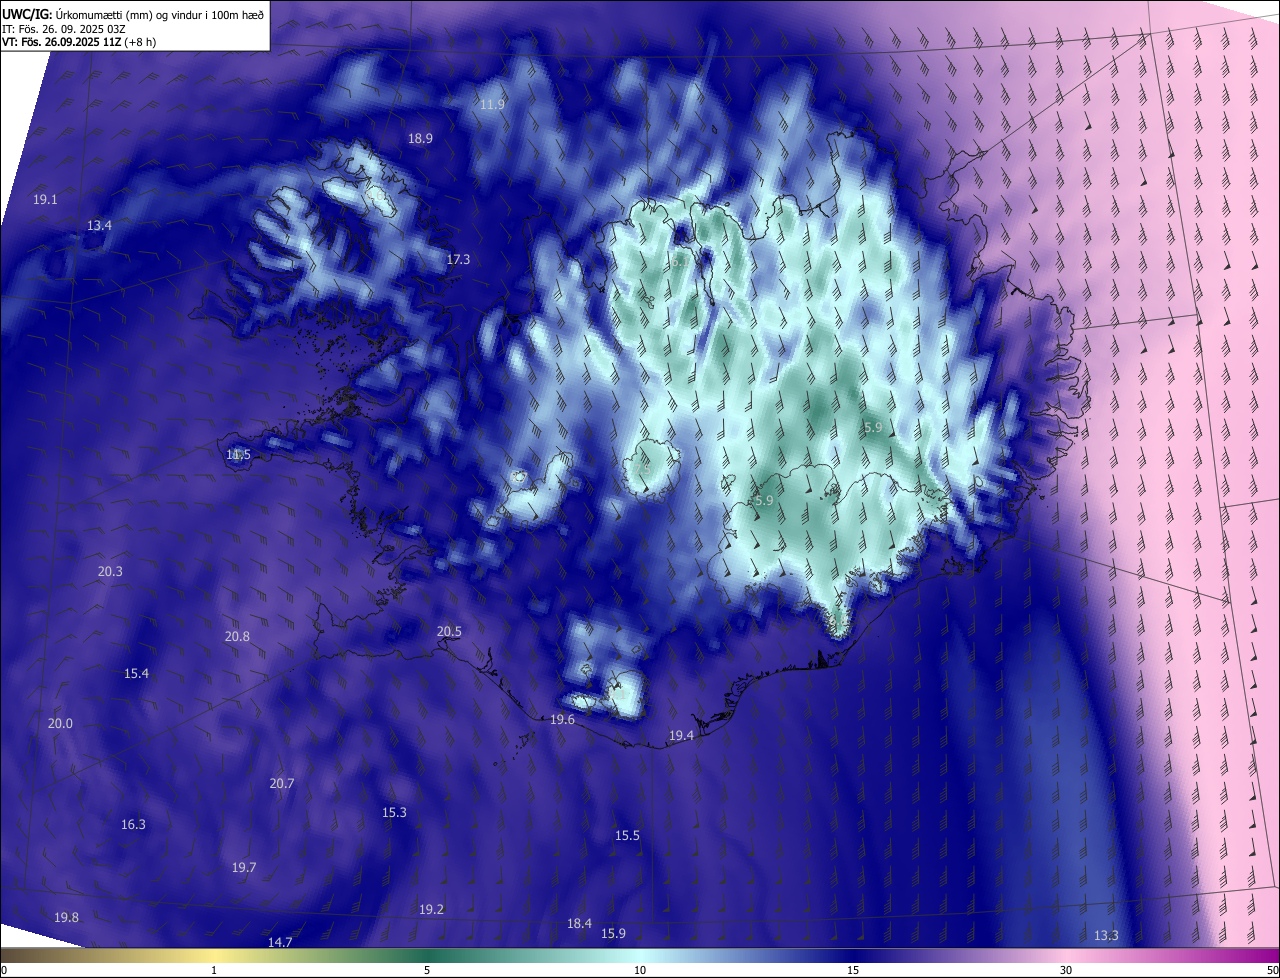Click the 11.5 value on the peninsula
The width and height of the screenshot is (1280, 978).
point(238,455)
